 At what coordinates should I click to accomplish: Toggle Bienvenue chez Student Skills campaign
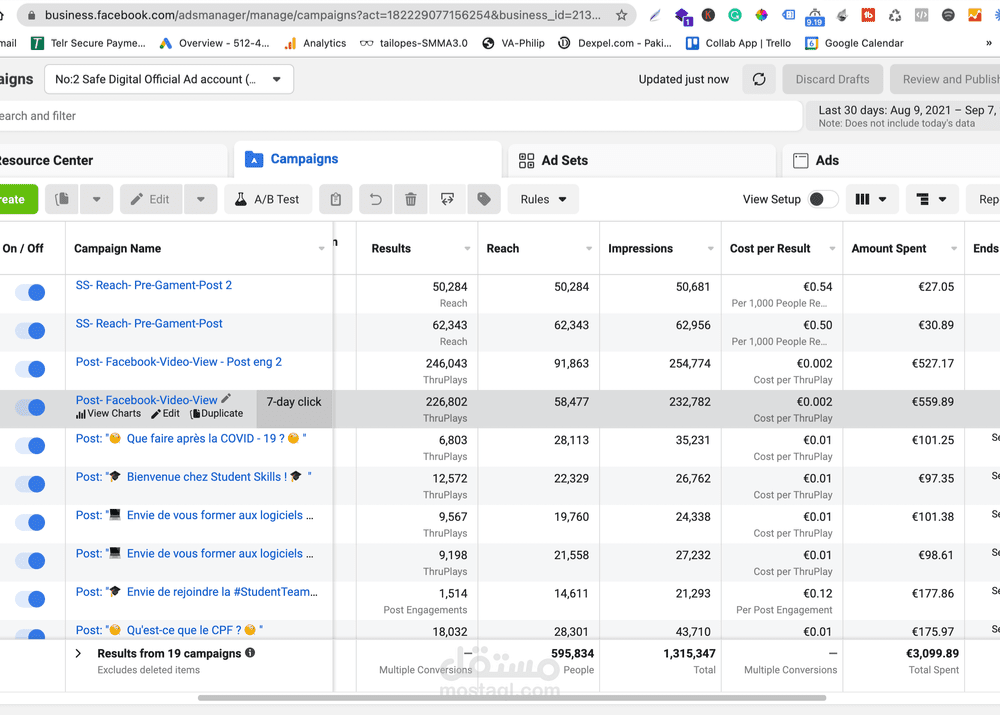point(31,484)
